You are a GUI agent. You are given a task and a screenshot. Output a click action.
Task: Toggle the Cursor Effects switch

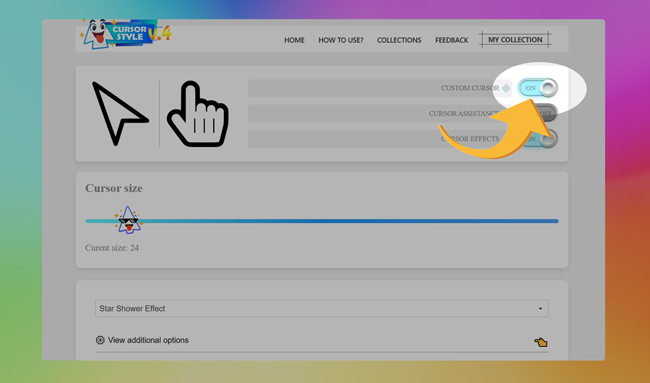coord(543,139)
